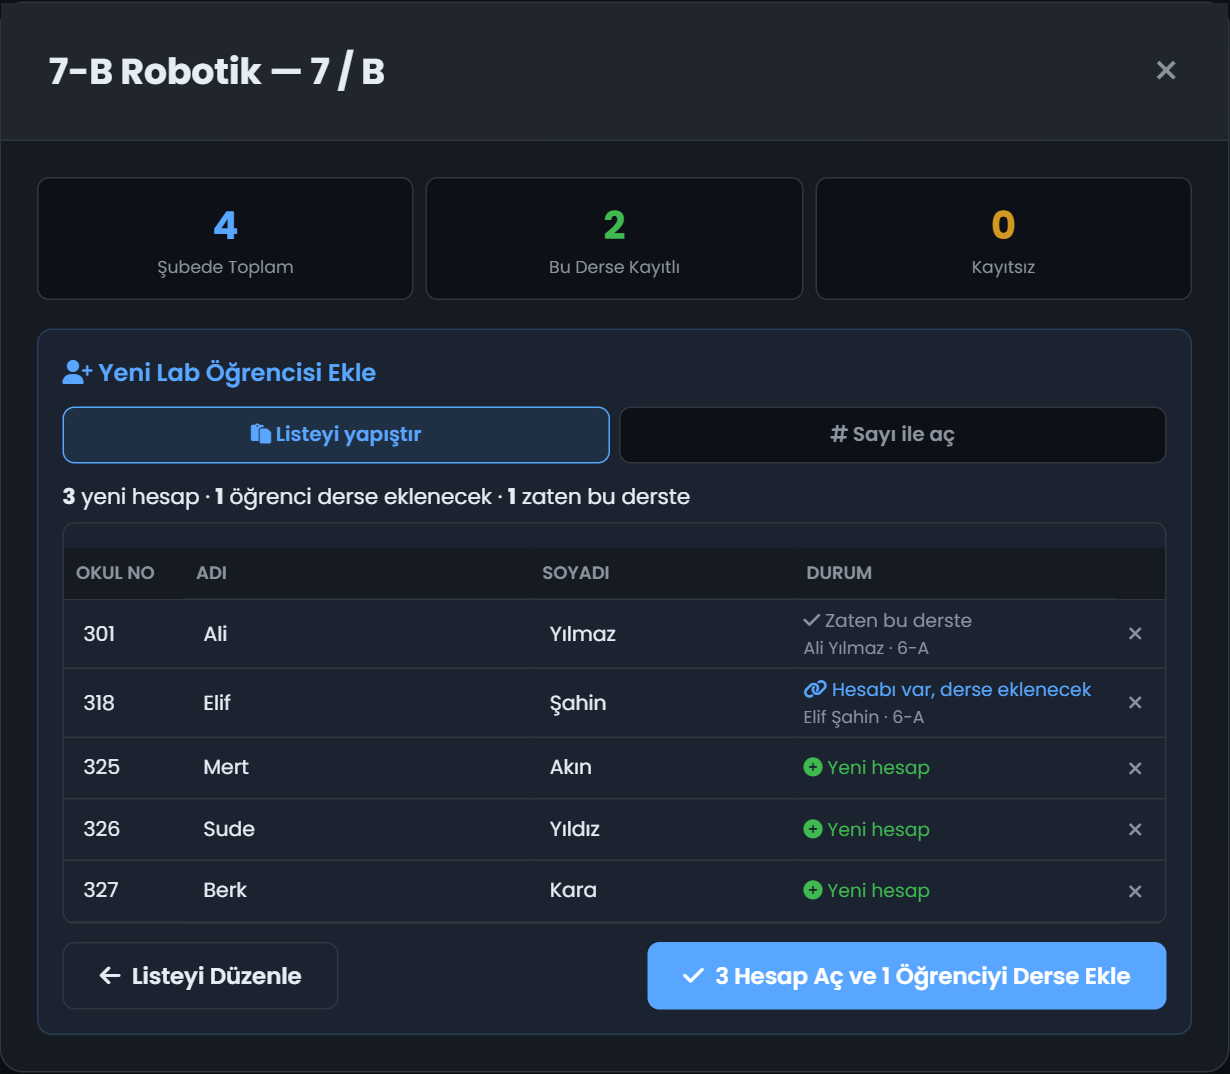Confirm 3 Hesap Aç ve 1 Öğrenciyi Derse Ekle
This screenshot has width=1230, height=1074.
pyautogui.click(x=907, y=976)
